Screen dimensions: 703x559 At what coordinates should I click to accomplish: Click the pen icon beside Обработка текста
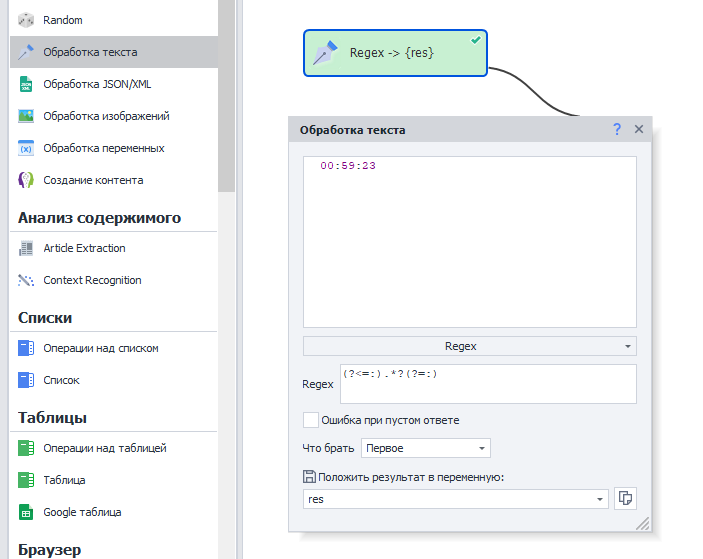pyautogui.click(x=26, y=52)
